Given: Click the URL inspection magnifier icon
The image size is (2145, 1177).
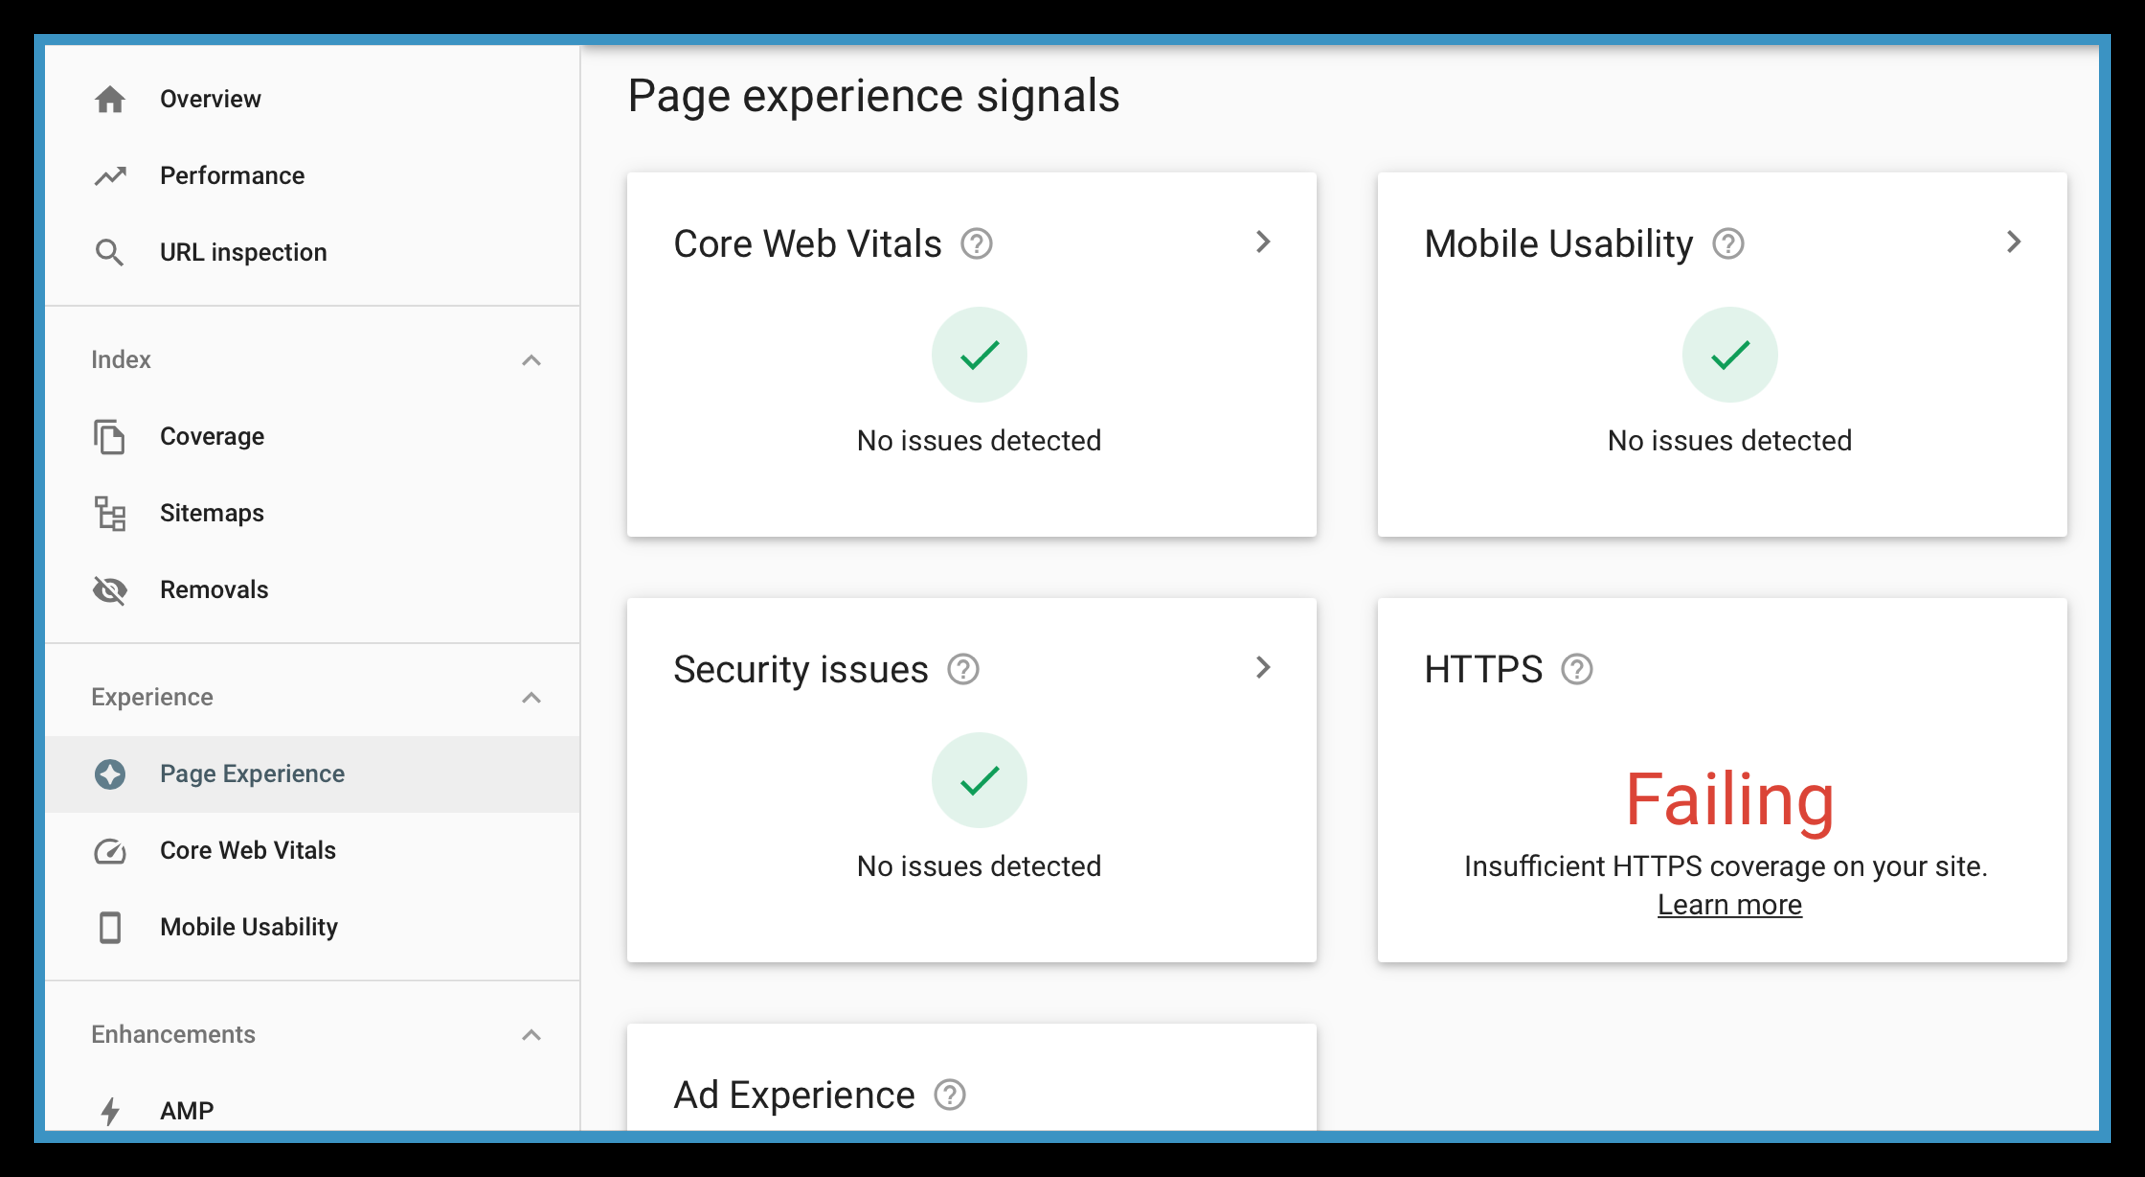Looking at the screenshot, I should tap(110, 252).
